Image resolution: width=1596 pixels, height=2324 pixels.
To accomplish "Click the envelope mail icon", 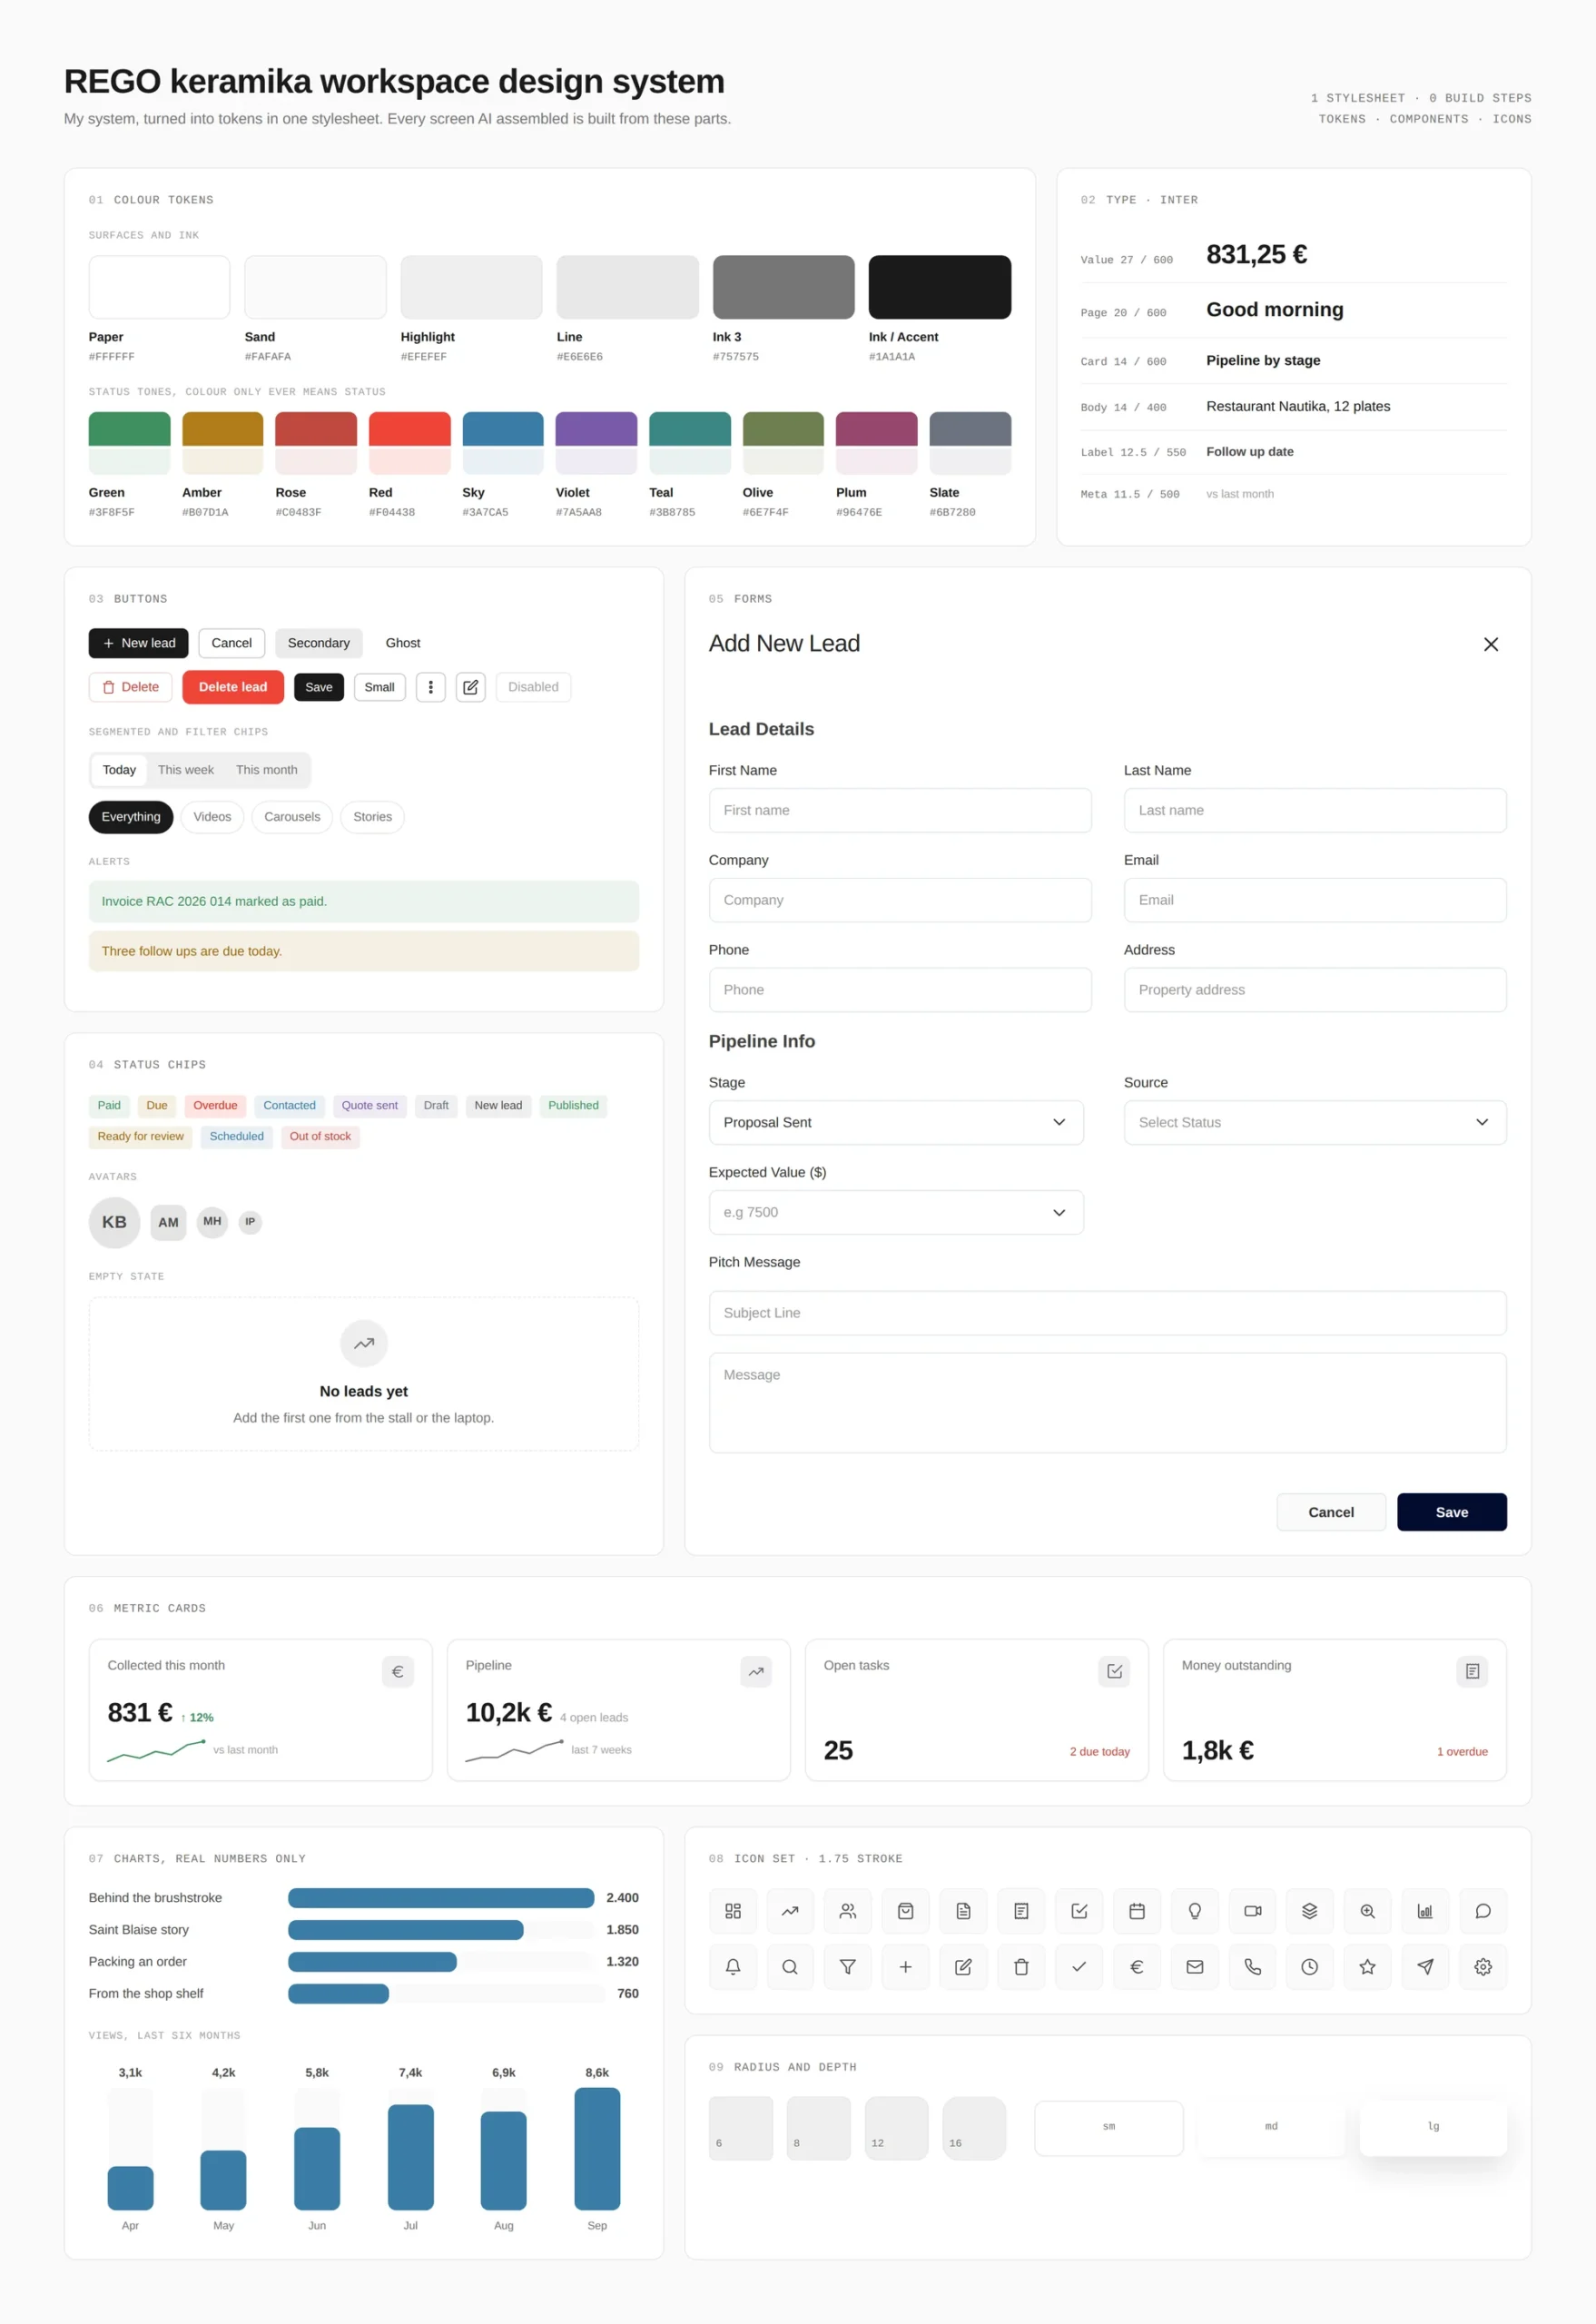I will point(1194,1967).
